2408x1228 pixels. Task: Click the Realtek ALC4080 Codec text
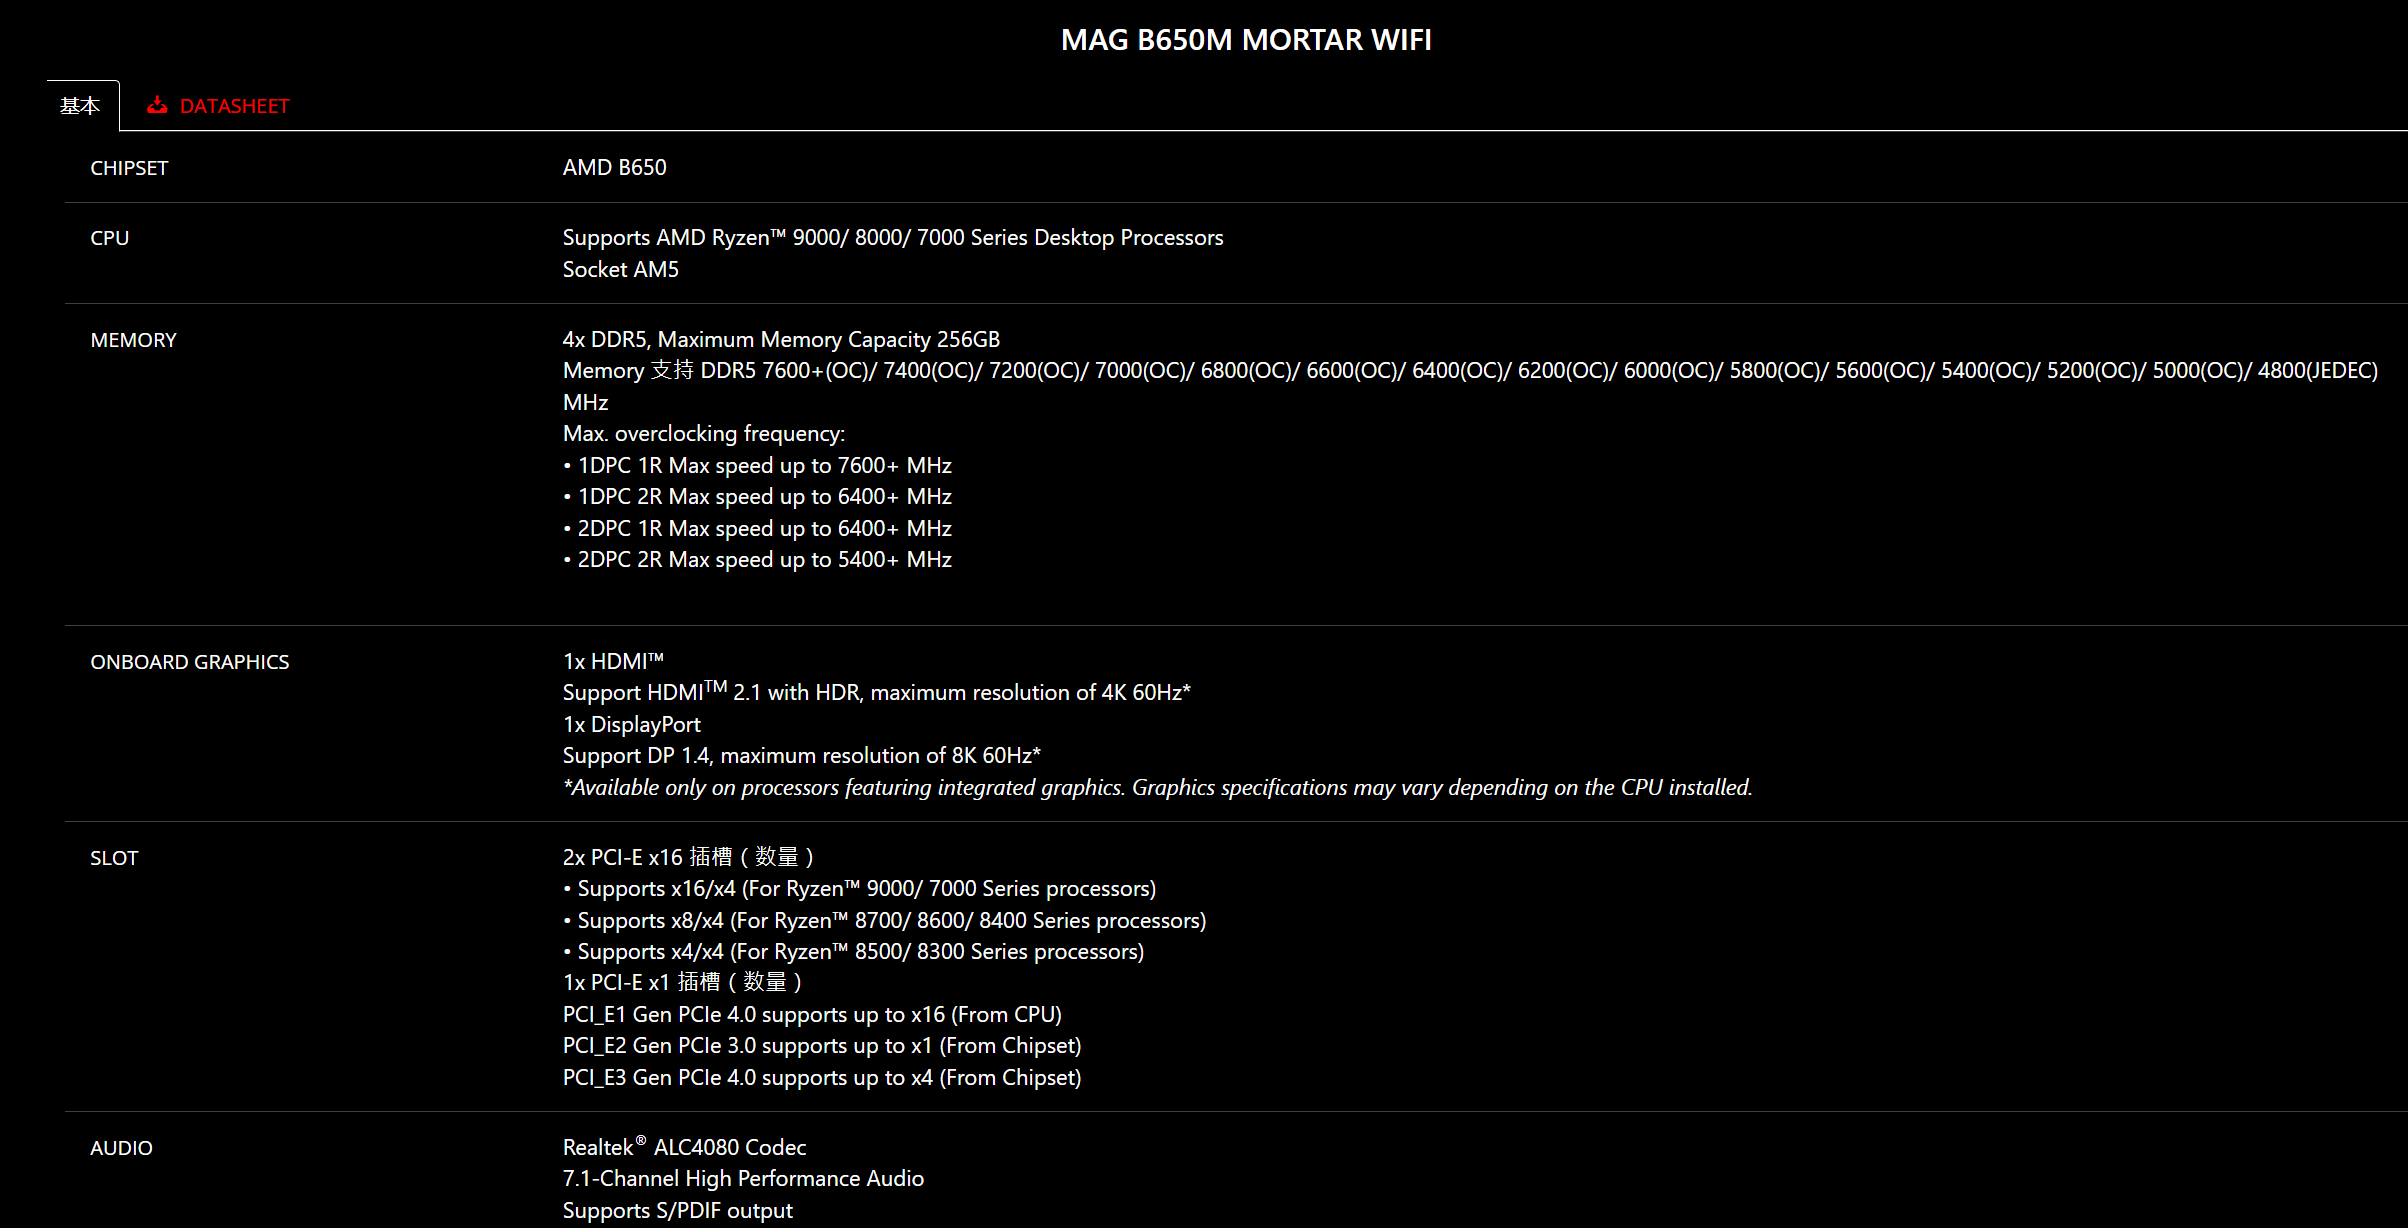tap(684, 1147)
